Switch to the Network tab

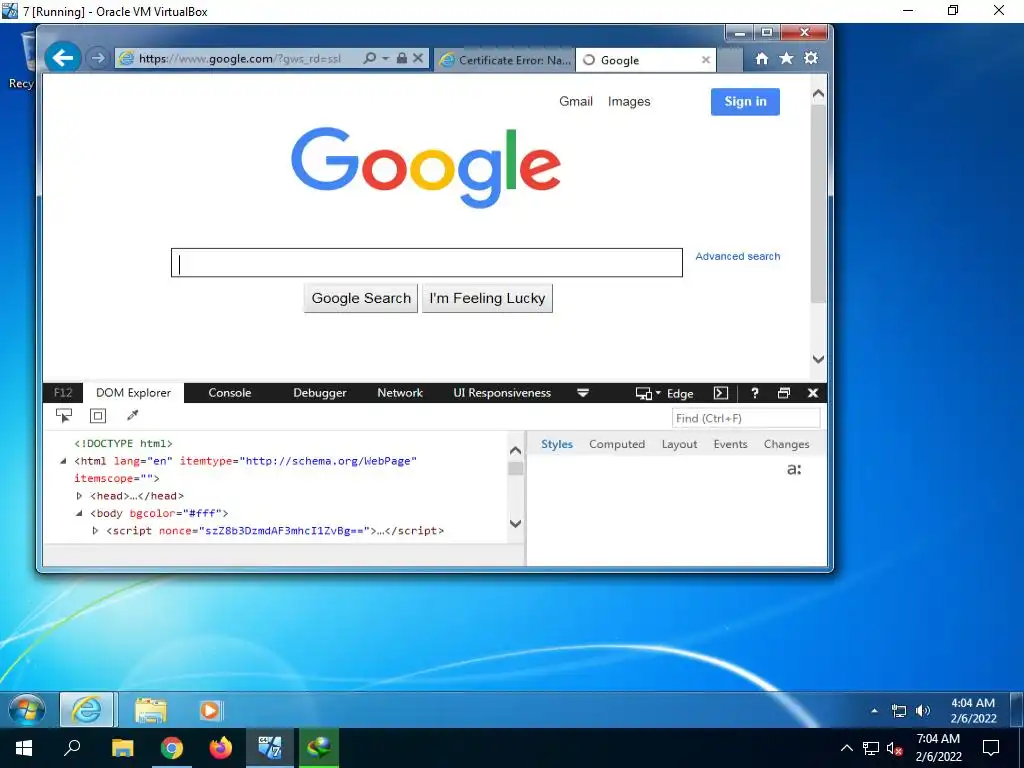tap(400, 392)
